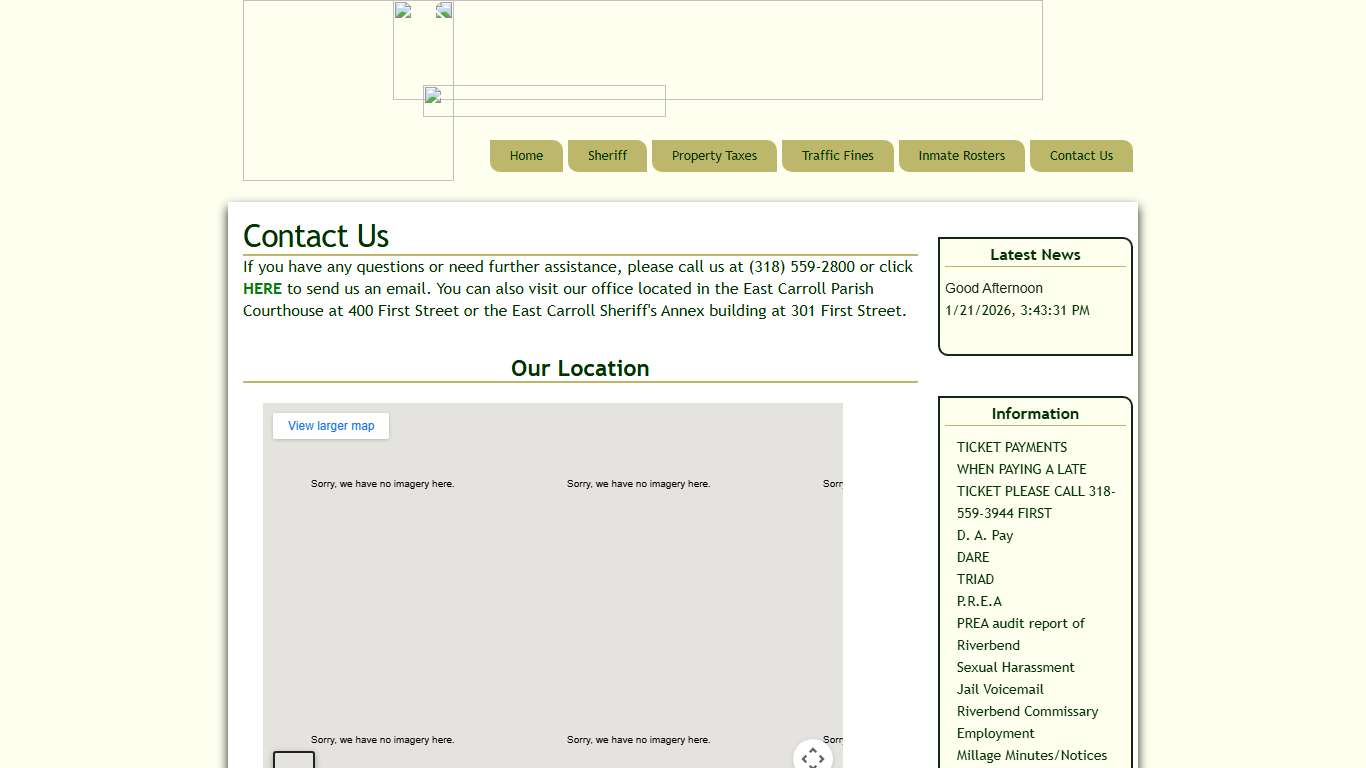Click the map layer thumbnail at bottom-left

coord(294,760)
